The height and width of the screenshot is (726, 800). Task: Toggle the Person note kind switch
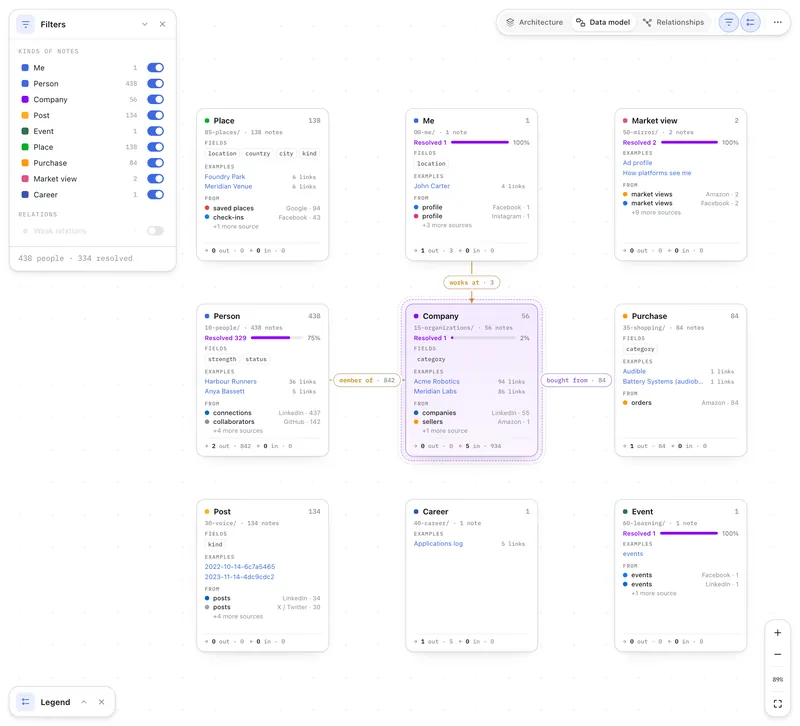click(156, 83)
